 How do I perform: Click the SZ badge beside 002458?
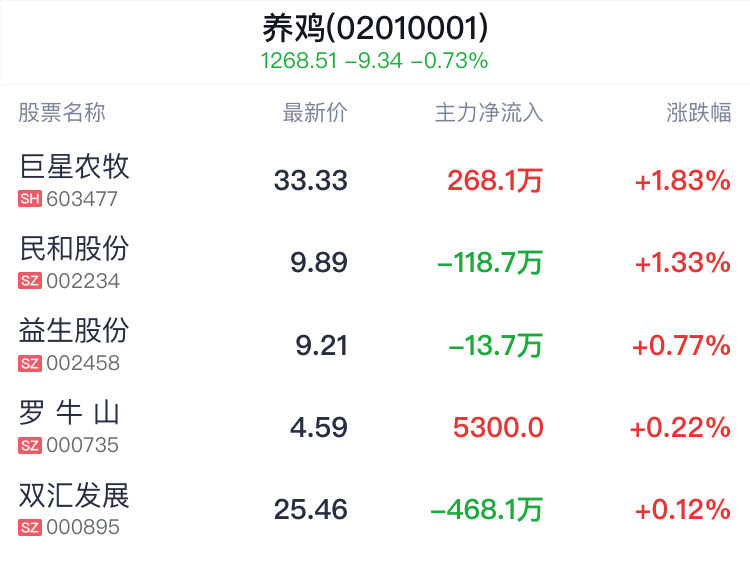point(30,363)
